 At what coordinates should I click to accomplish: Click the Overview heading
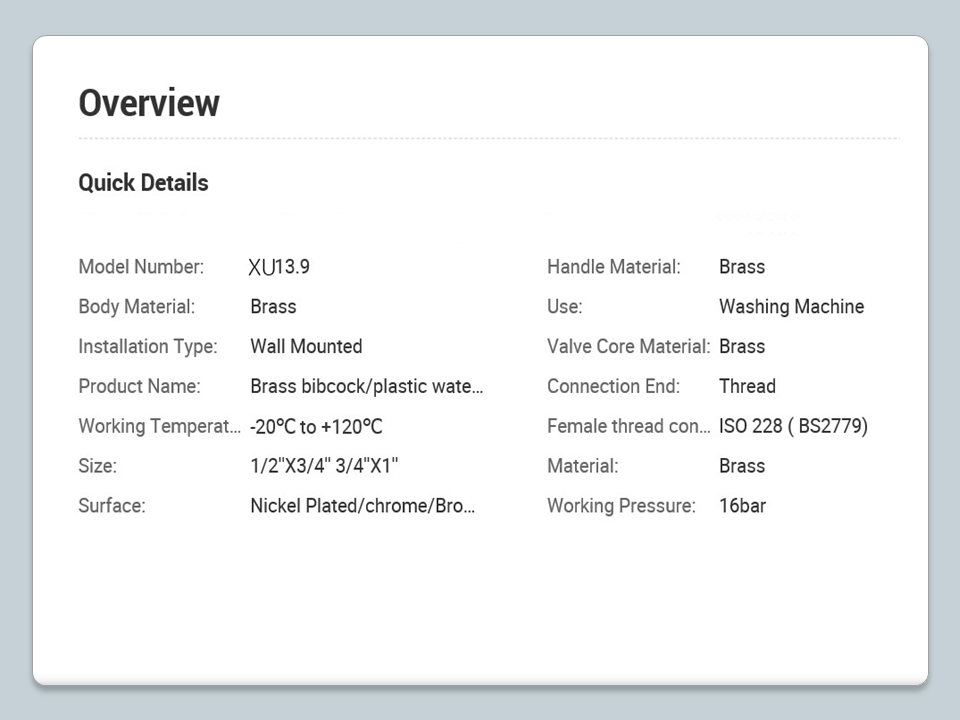pyautogui.click(x=149, y=103)
